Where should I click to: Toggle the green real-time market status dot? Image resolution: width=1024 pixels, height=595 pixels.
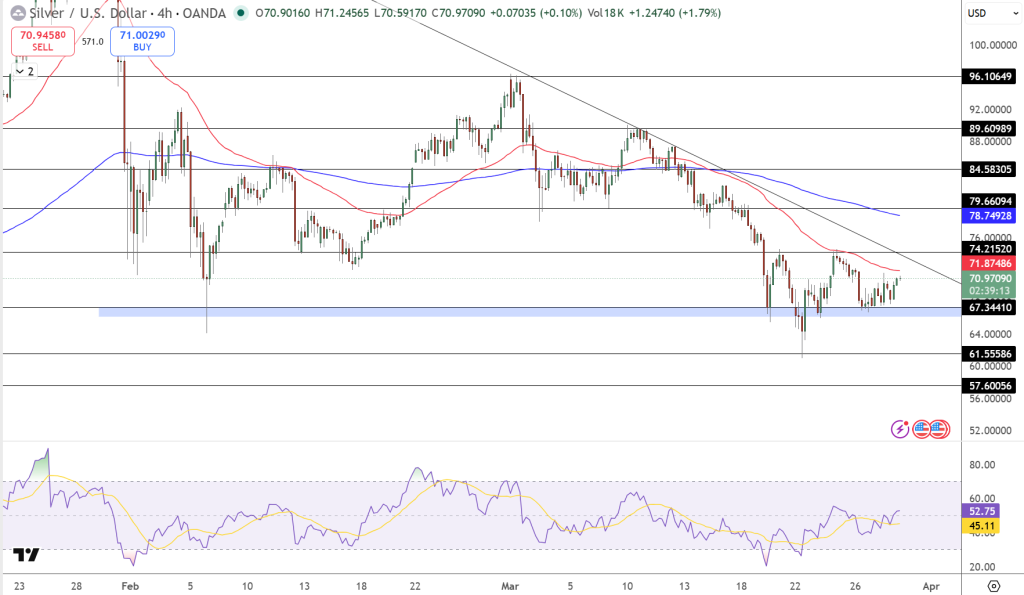241,13
